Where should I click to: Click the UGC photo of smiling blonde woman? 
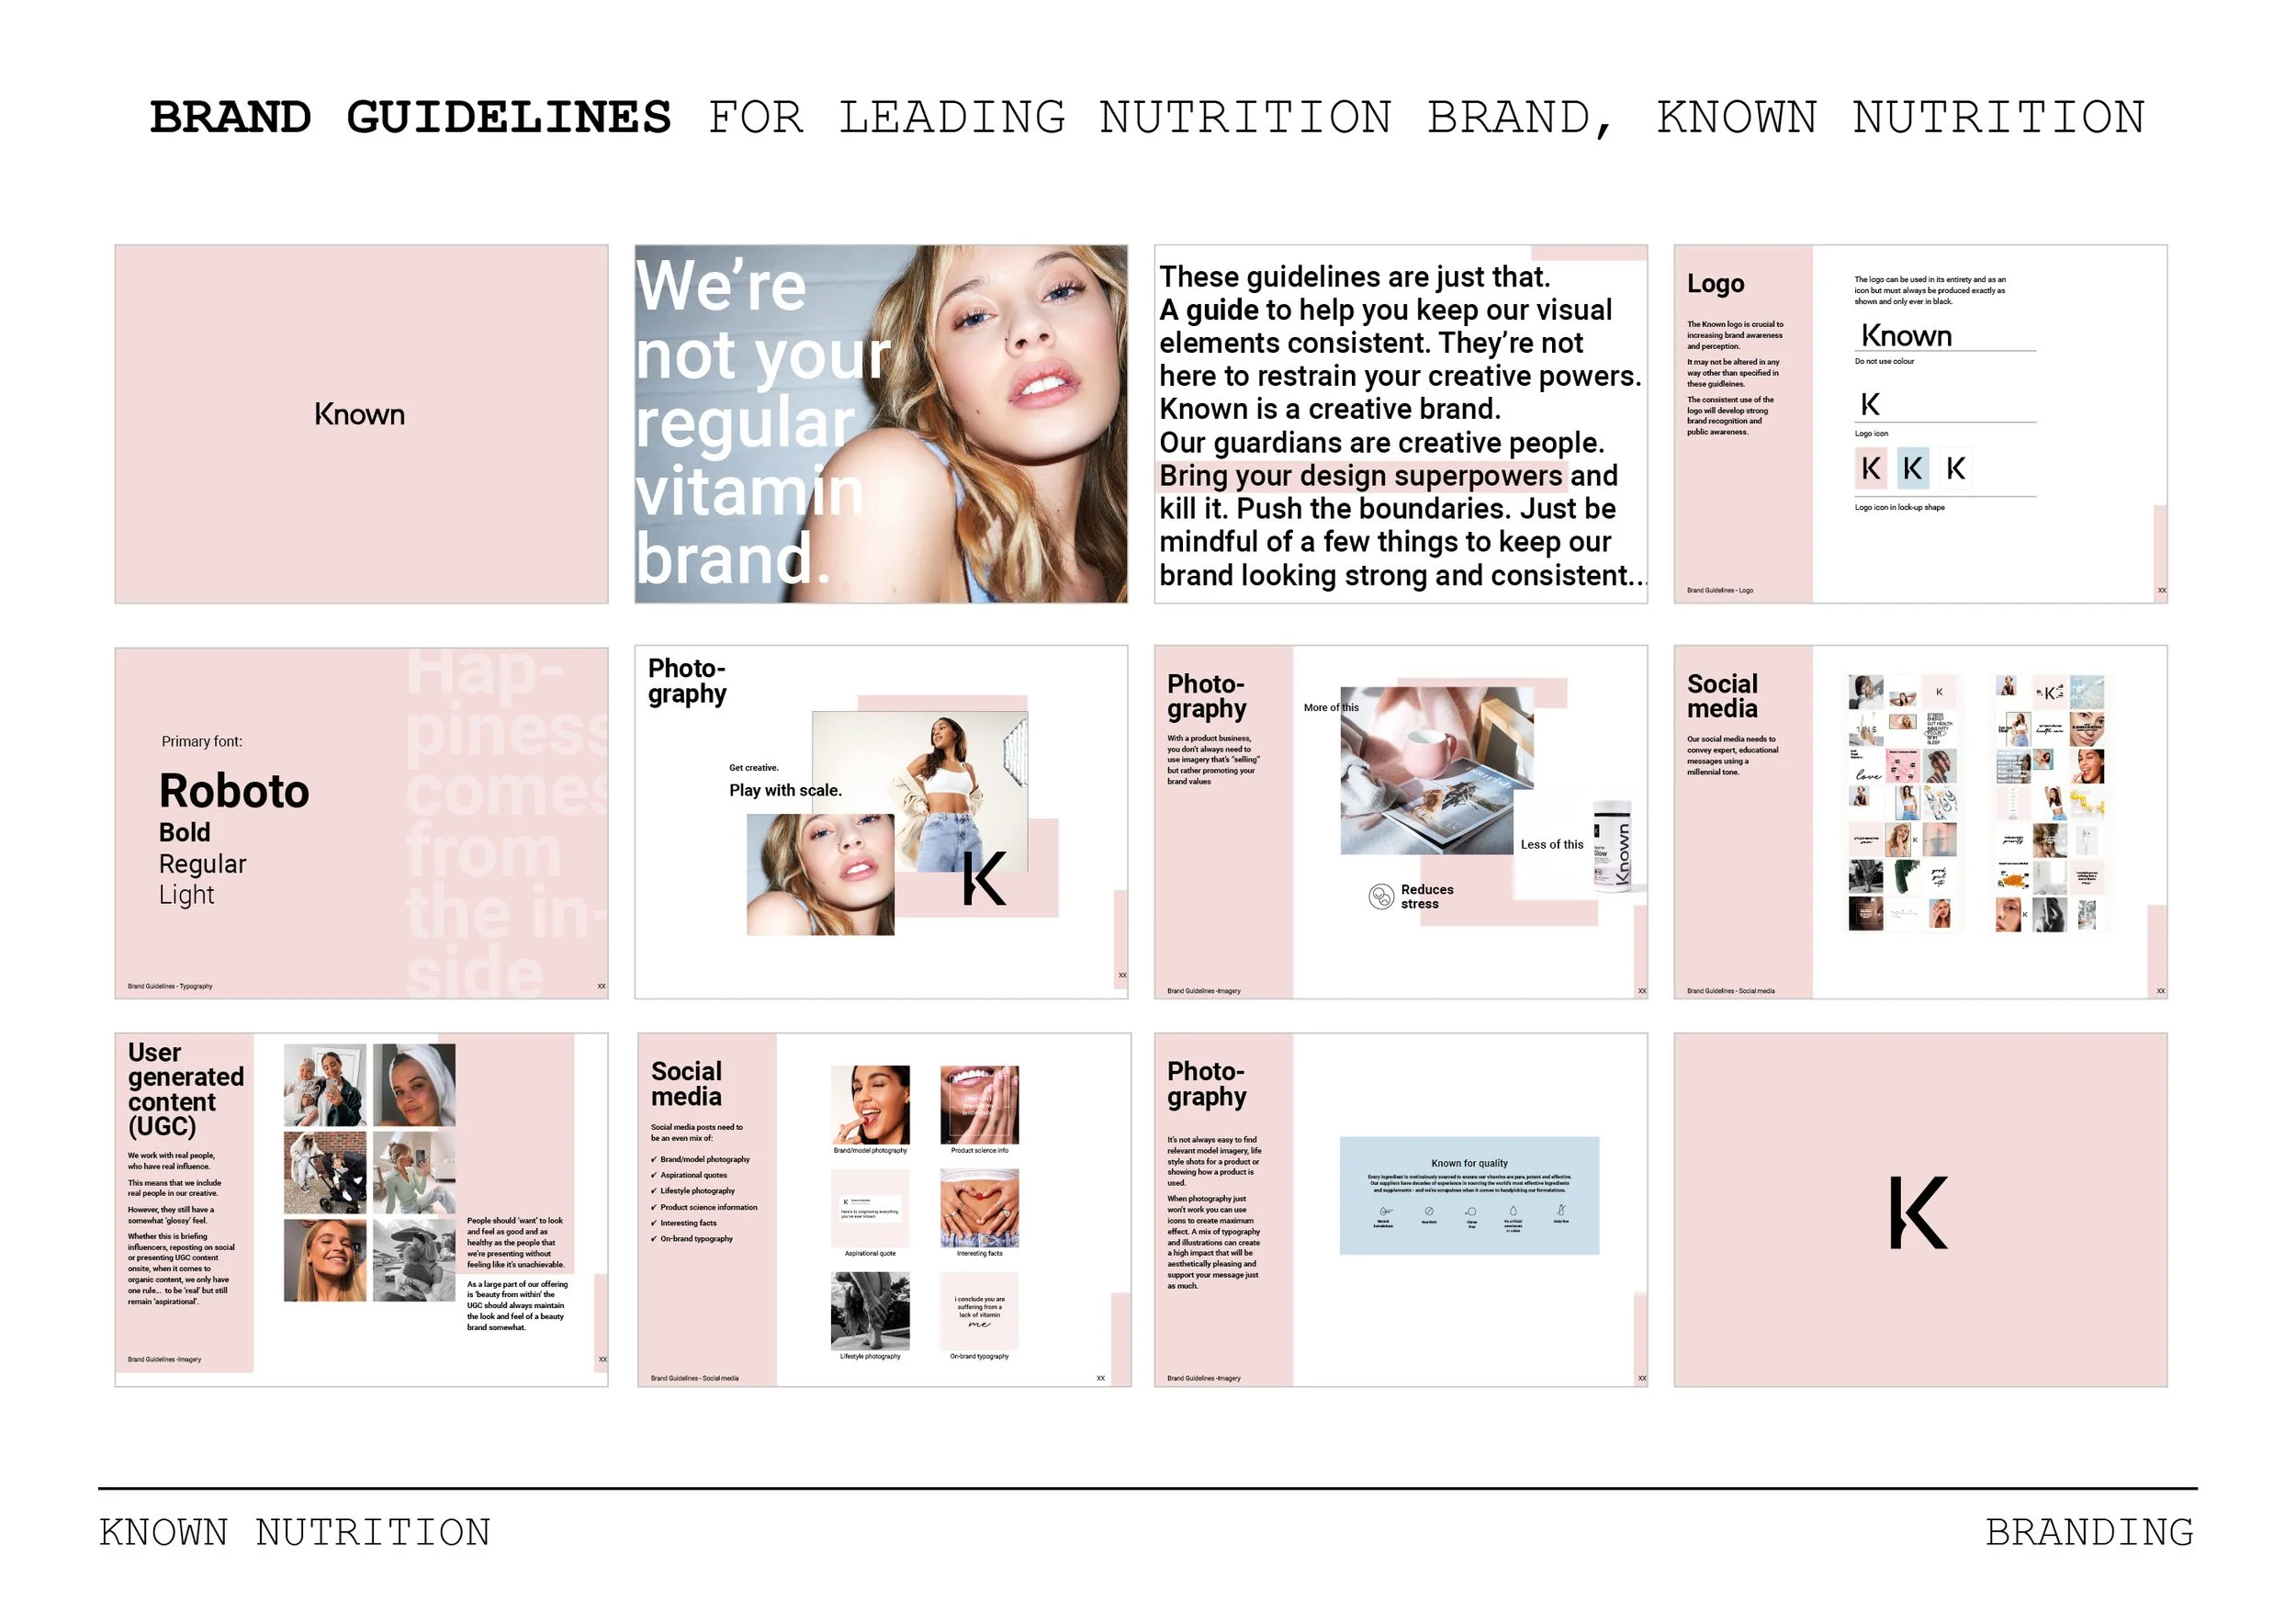[325, 1260]
